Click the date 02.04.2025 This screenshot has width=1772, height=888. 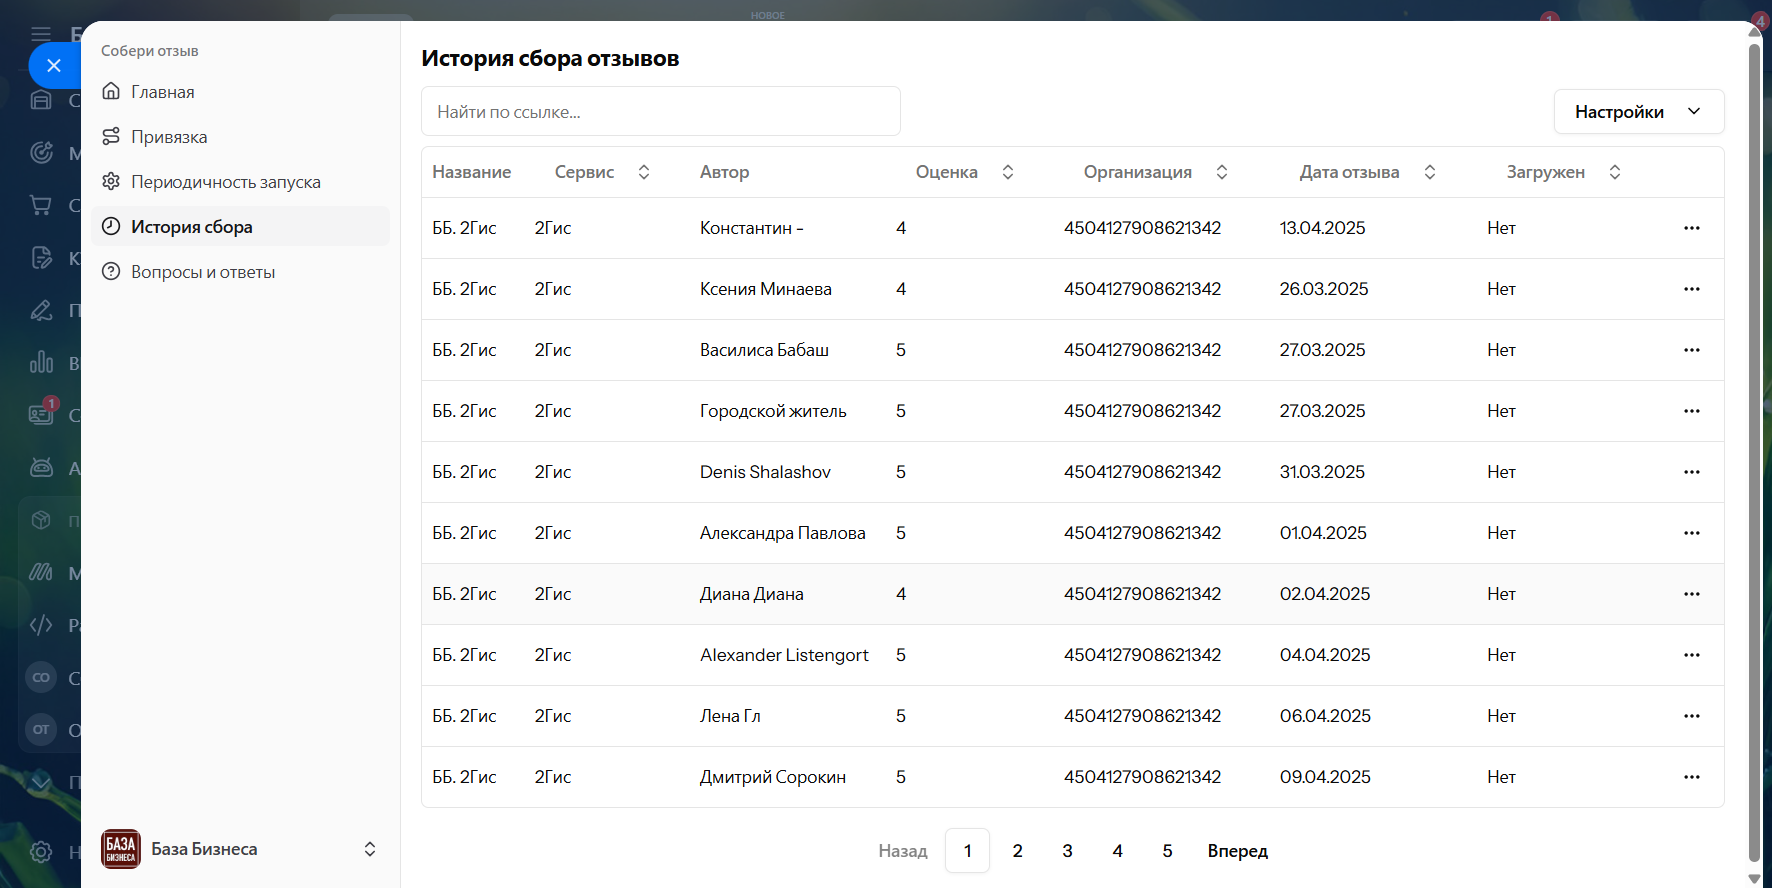tap(1325, 594)
